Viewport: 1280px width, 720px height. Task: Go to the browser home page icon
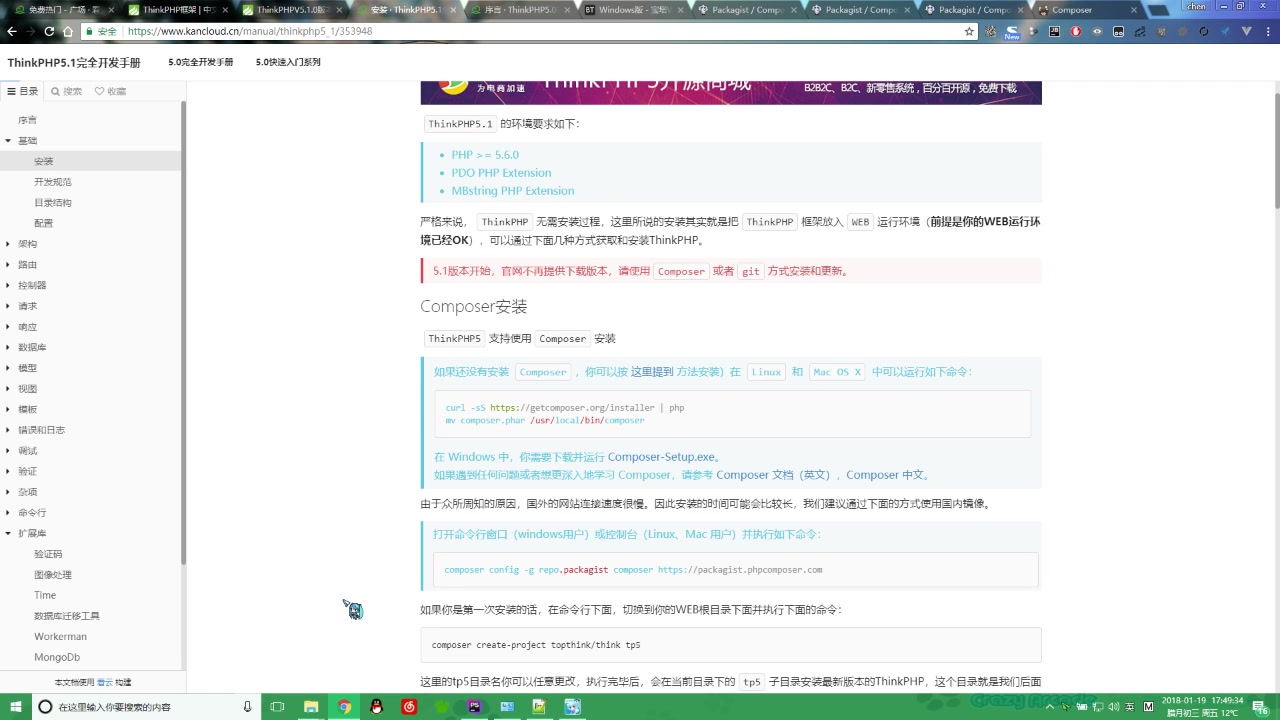(x=68, y=31)
